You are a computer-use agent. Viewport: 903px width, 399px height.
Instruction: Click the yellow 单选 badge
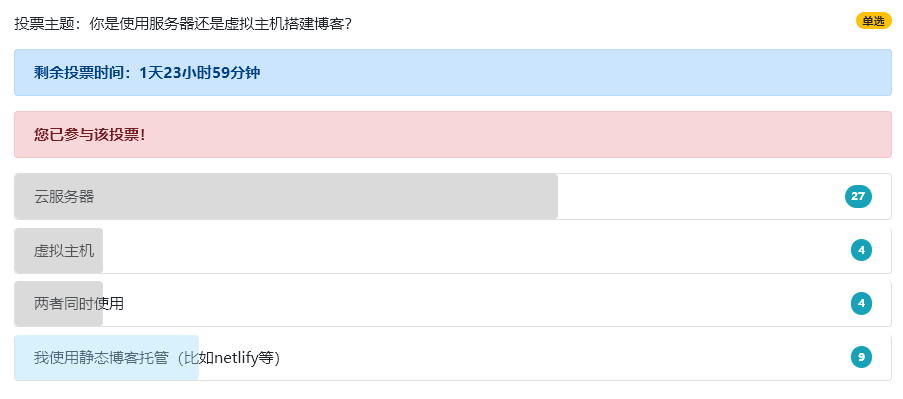(874, 21)
